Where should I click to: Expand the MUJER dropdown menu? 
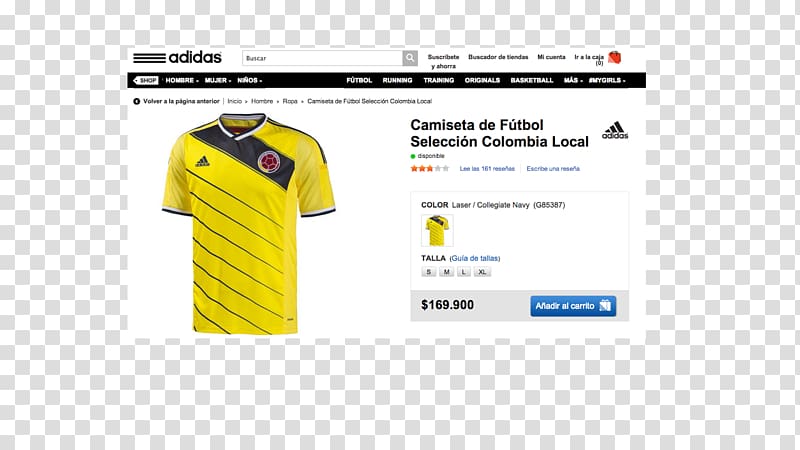[218, 80]
